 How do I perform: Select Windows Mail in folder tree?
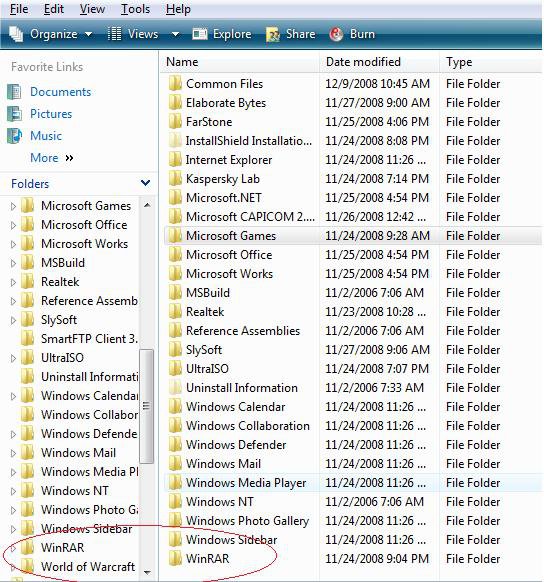tap(78, 453)
